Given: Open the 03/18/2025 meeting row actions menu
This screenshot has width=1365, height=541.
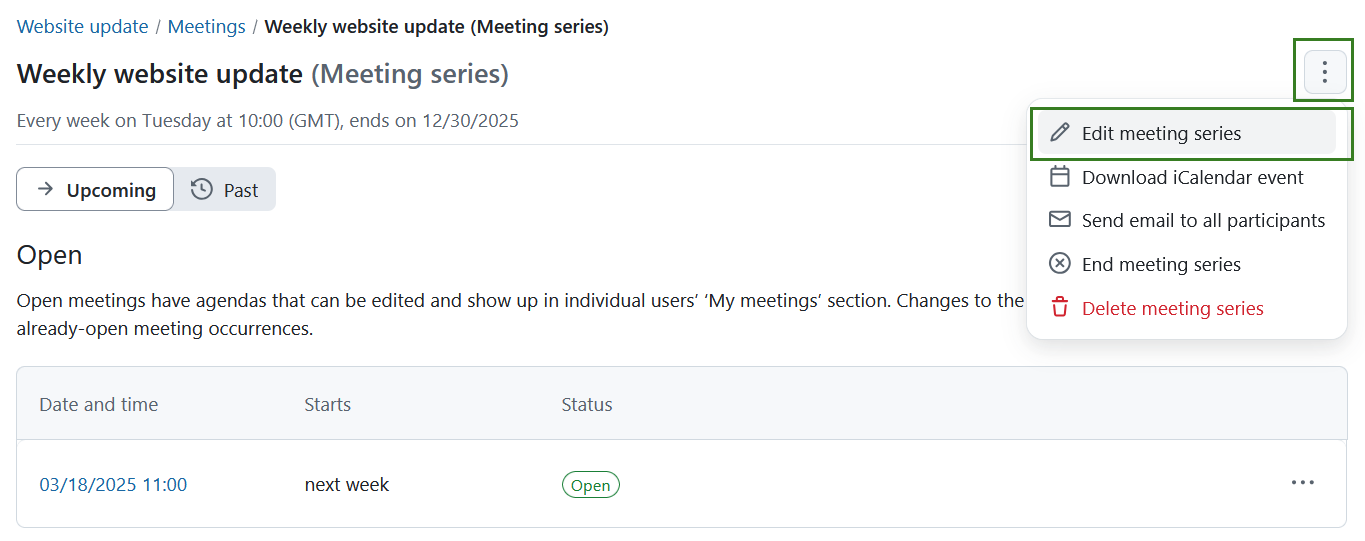Looking at the screenshot, I should [1302, 483].
